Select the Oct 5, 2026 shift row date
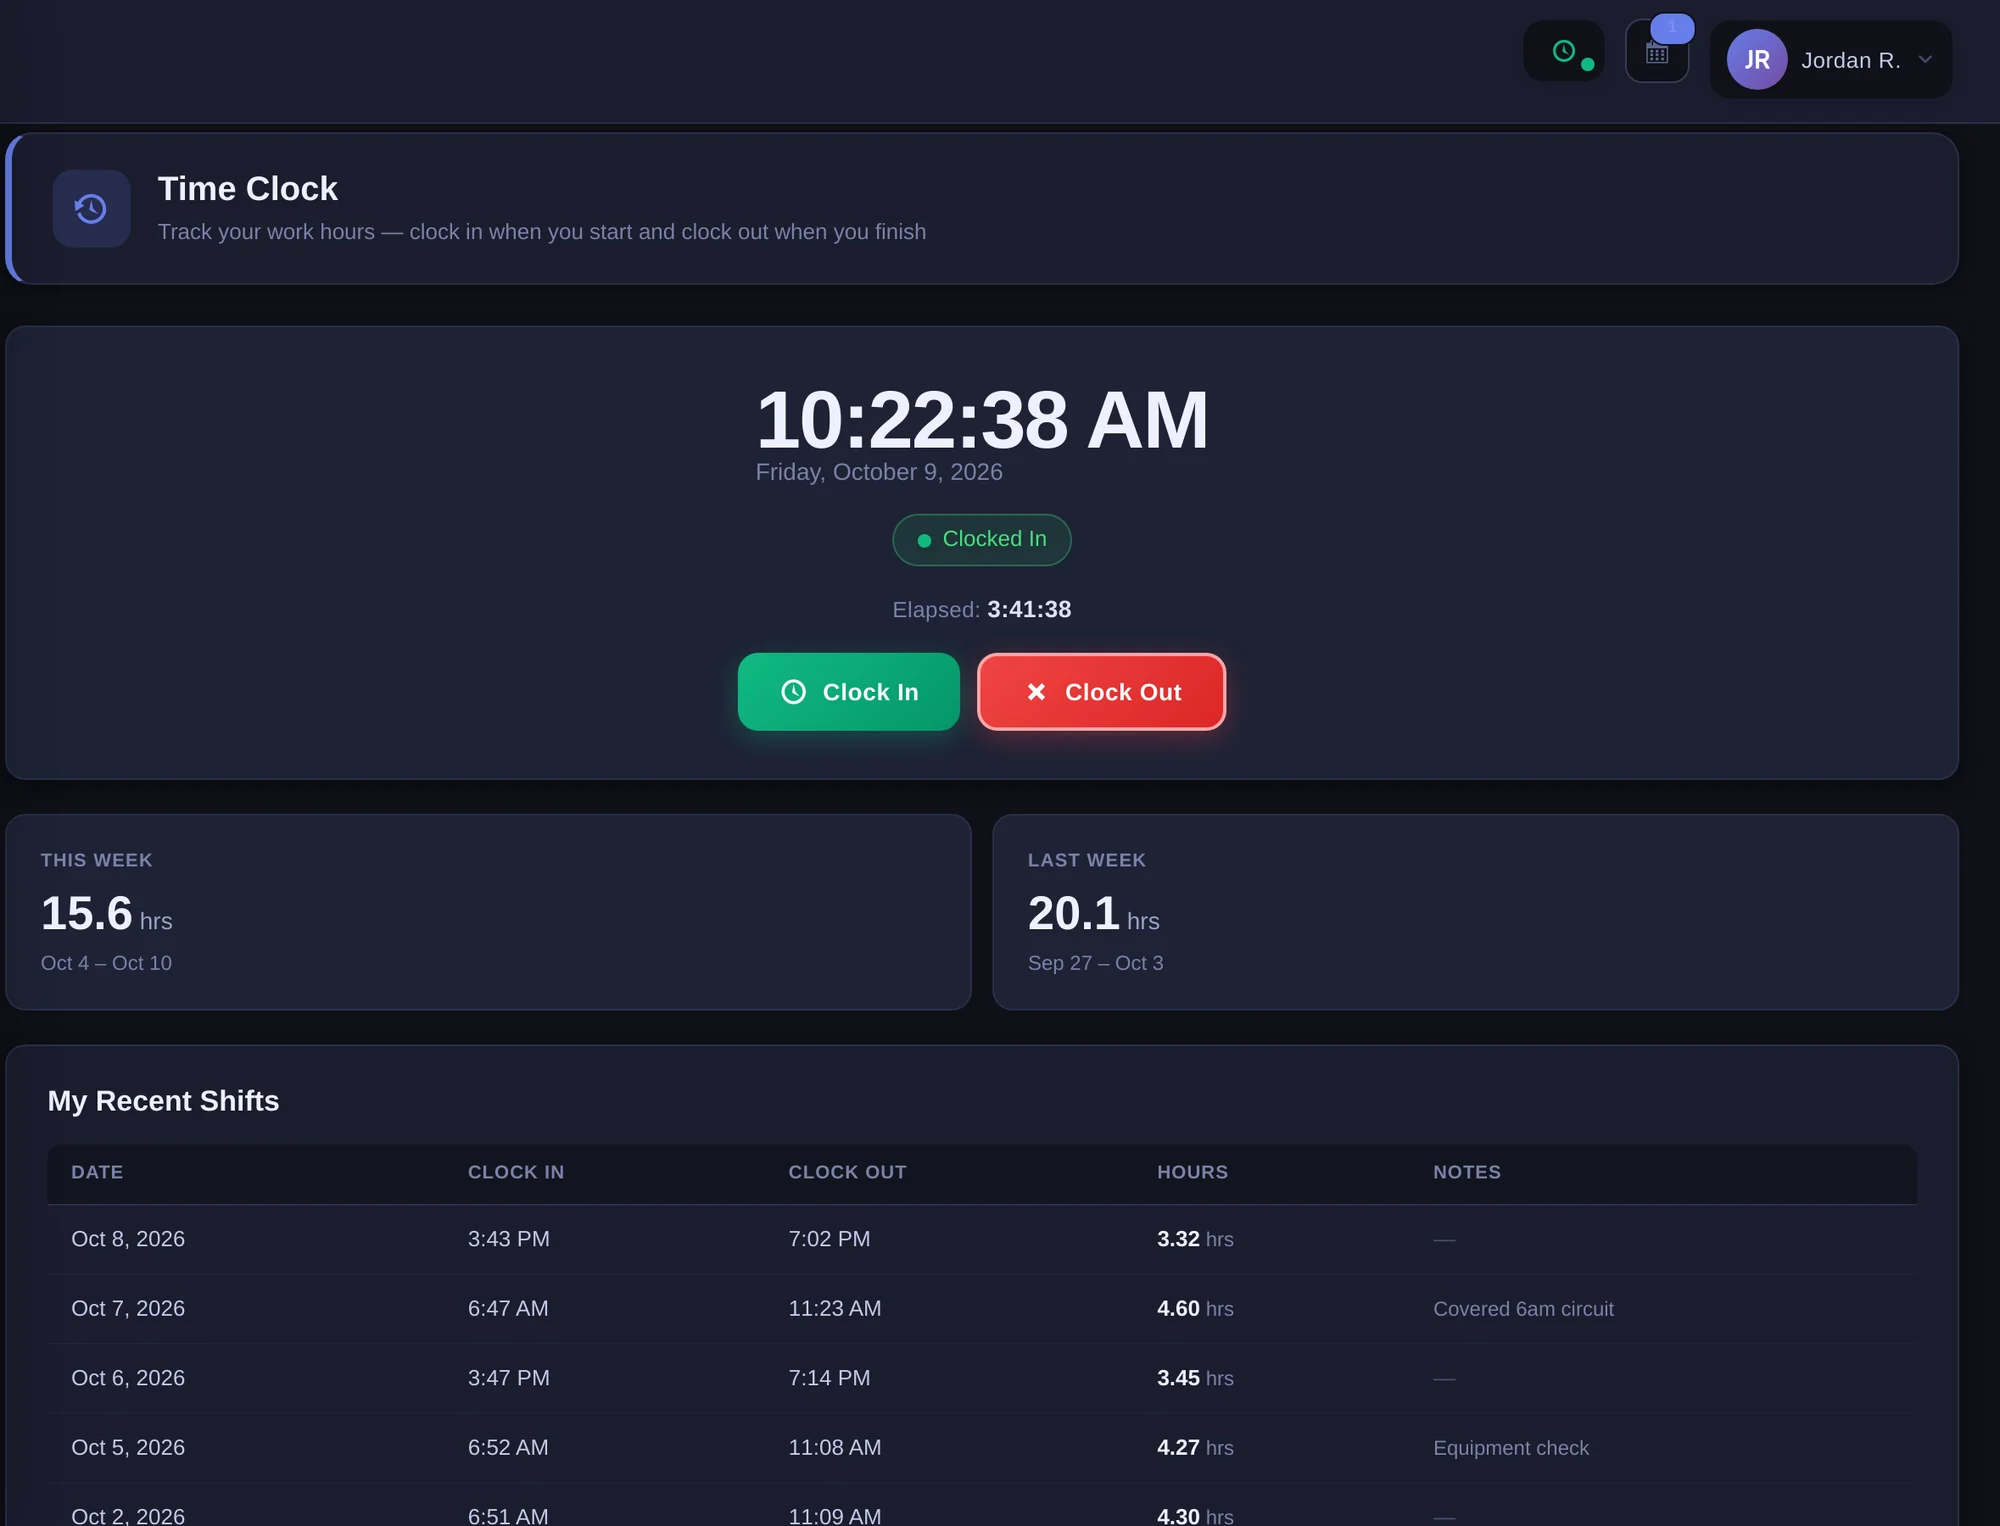This screenshot has width=2000, height=1526. 128,1447
